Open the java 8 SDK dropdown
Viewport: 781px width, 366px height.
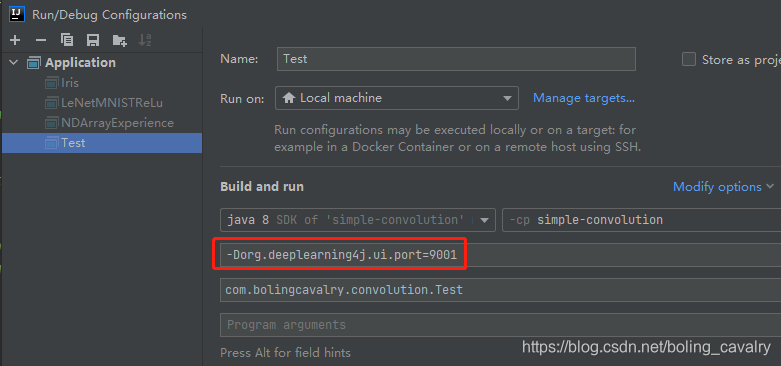(358, 220)
